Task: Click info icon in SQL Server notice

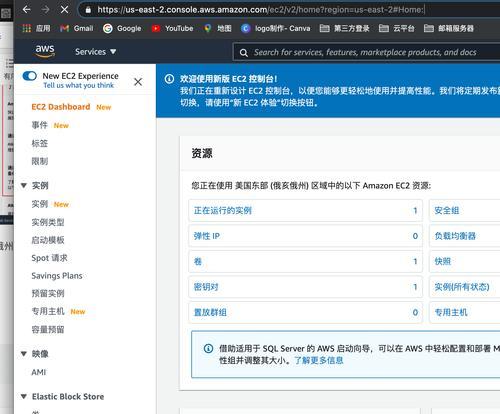Action: click(x=208, y=349)
